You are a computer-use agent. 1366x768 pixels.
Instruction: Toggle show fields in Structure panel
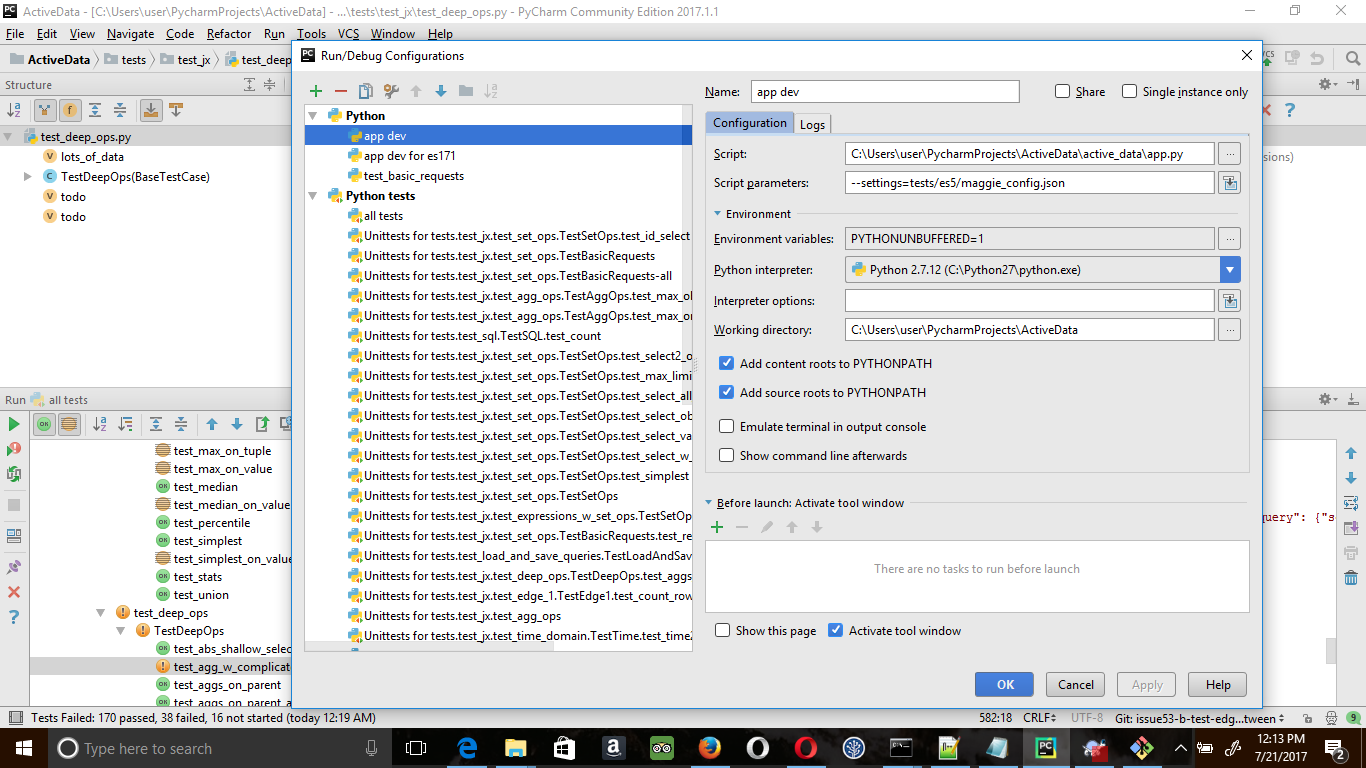(70, 110)
